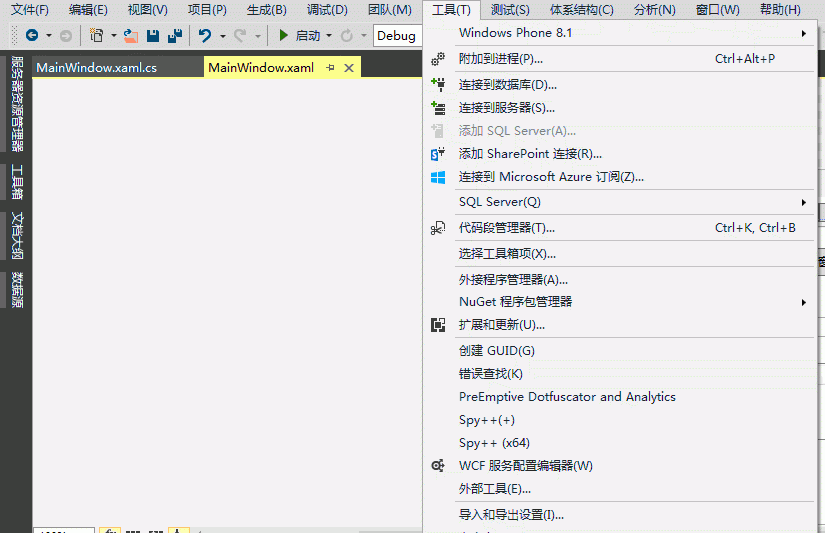Close the MainWindow.xaml tab
Screen dimensions: 825x533
click(348, 68)
